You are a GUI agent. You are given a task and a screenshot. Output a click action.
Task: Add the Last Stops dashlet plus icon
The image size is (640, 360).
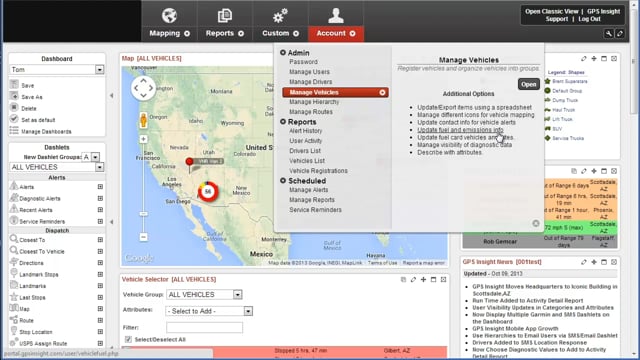[100, 297]
